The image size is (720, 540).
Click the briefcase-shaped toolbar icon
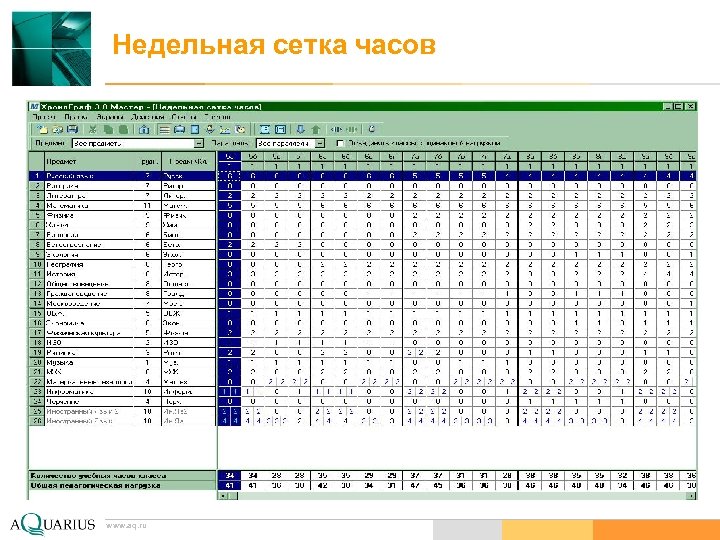(180, 129)
